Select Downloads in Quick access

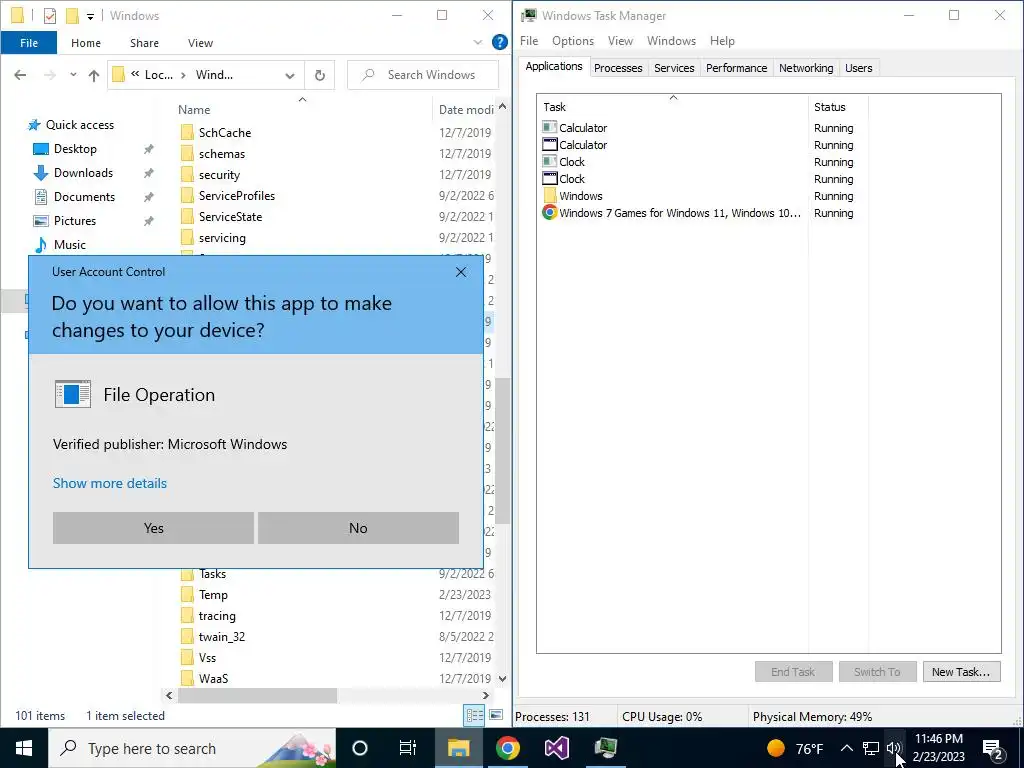(84, 173)
